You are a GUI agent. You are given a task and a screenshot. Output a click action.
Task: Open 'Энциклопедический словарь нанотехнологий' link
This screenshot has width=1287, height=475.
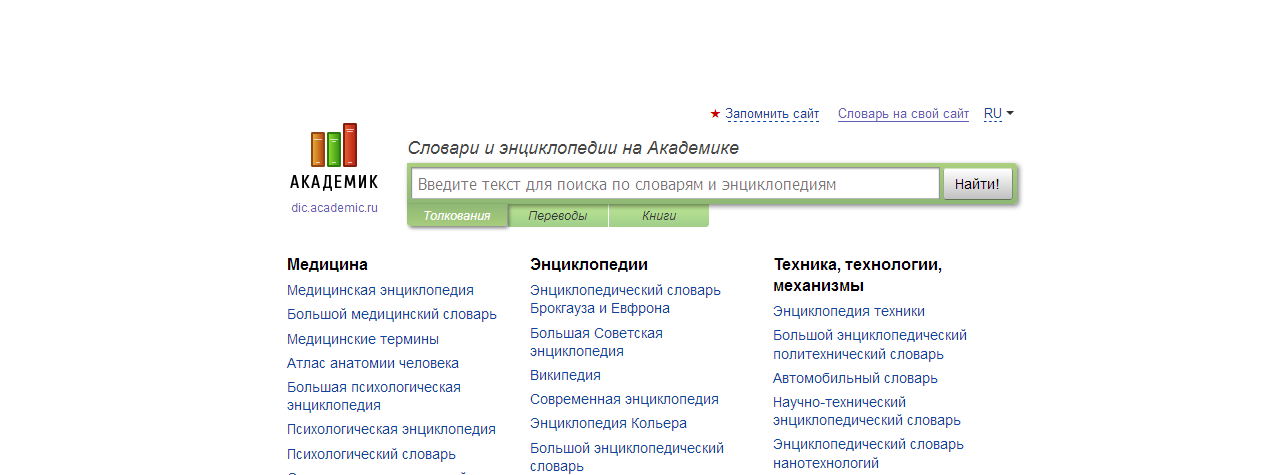tap(868, 454)
